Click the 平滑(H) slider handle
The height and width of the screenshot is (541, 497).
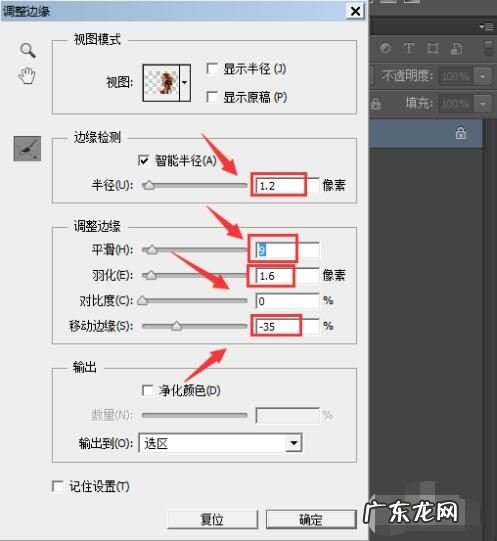click(x=151, y=250)
